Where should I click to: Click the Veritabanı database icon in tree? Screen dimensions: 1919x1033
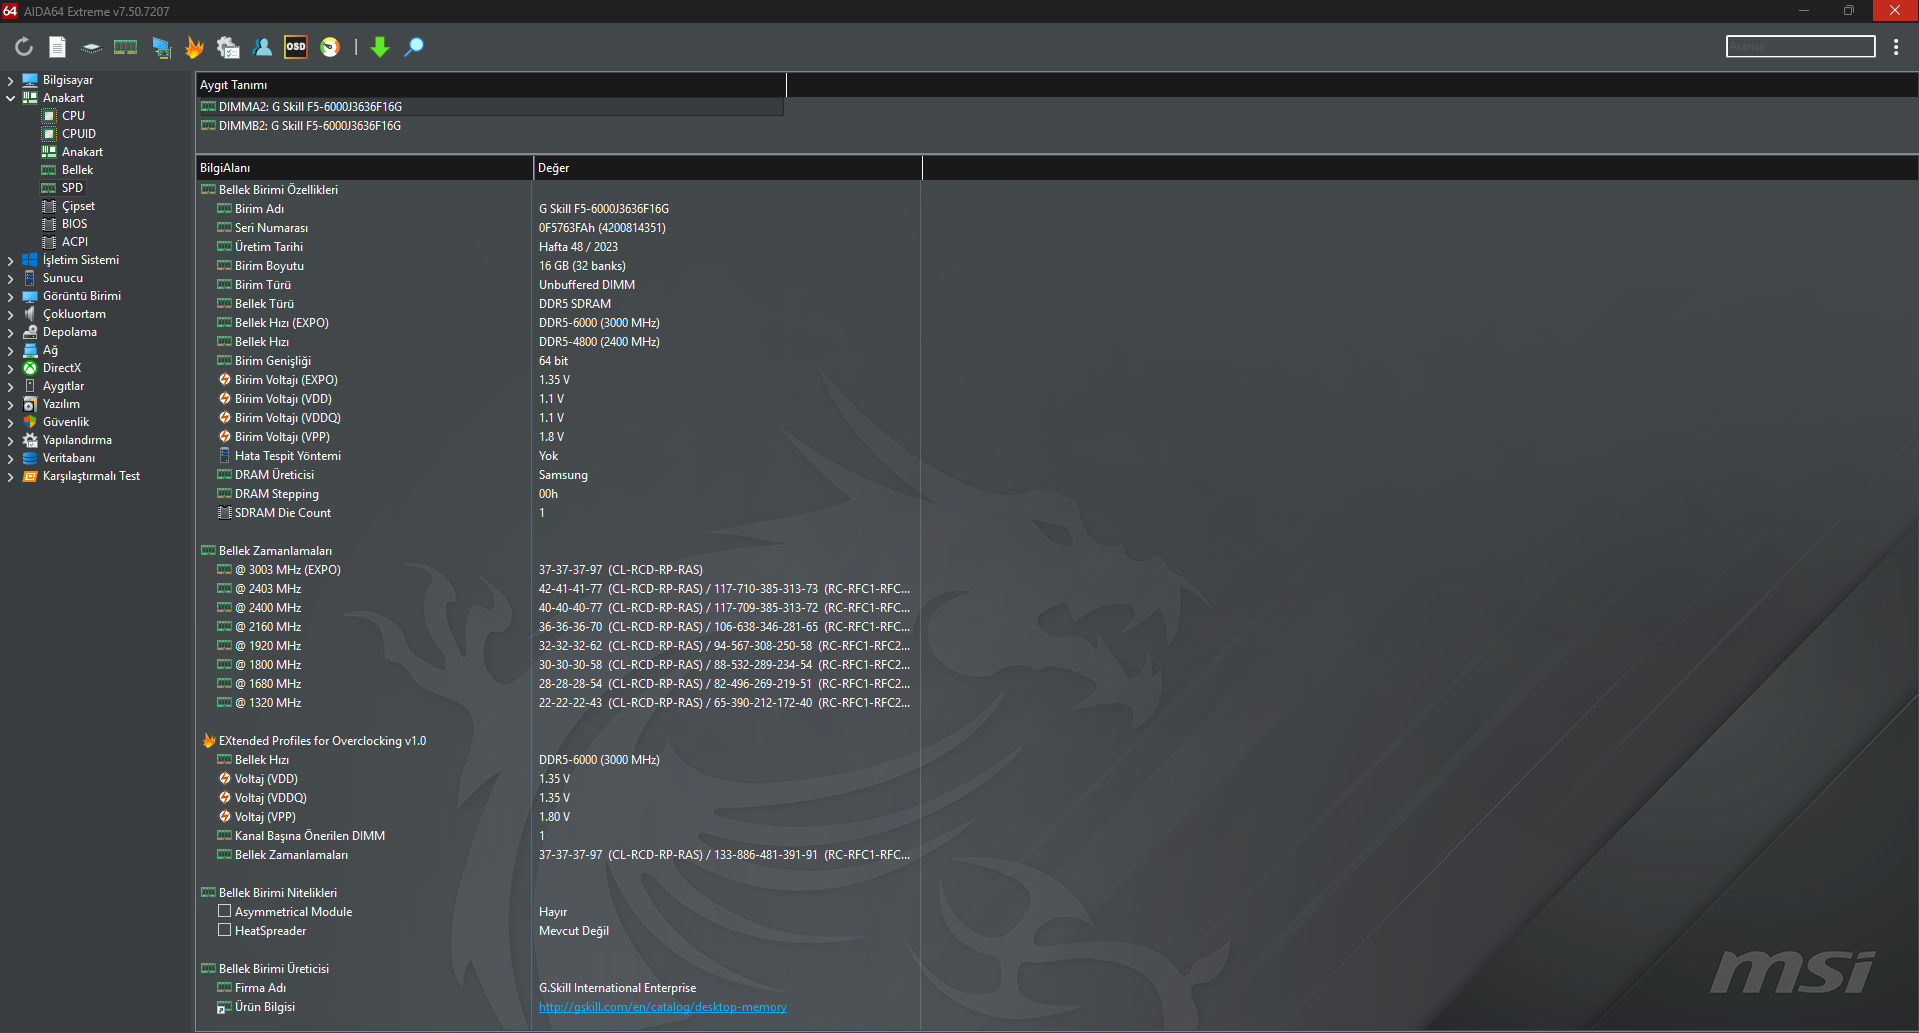point(30,458)
